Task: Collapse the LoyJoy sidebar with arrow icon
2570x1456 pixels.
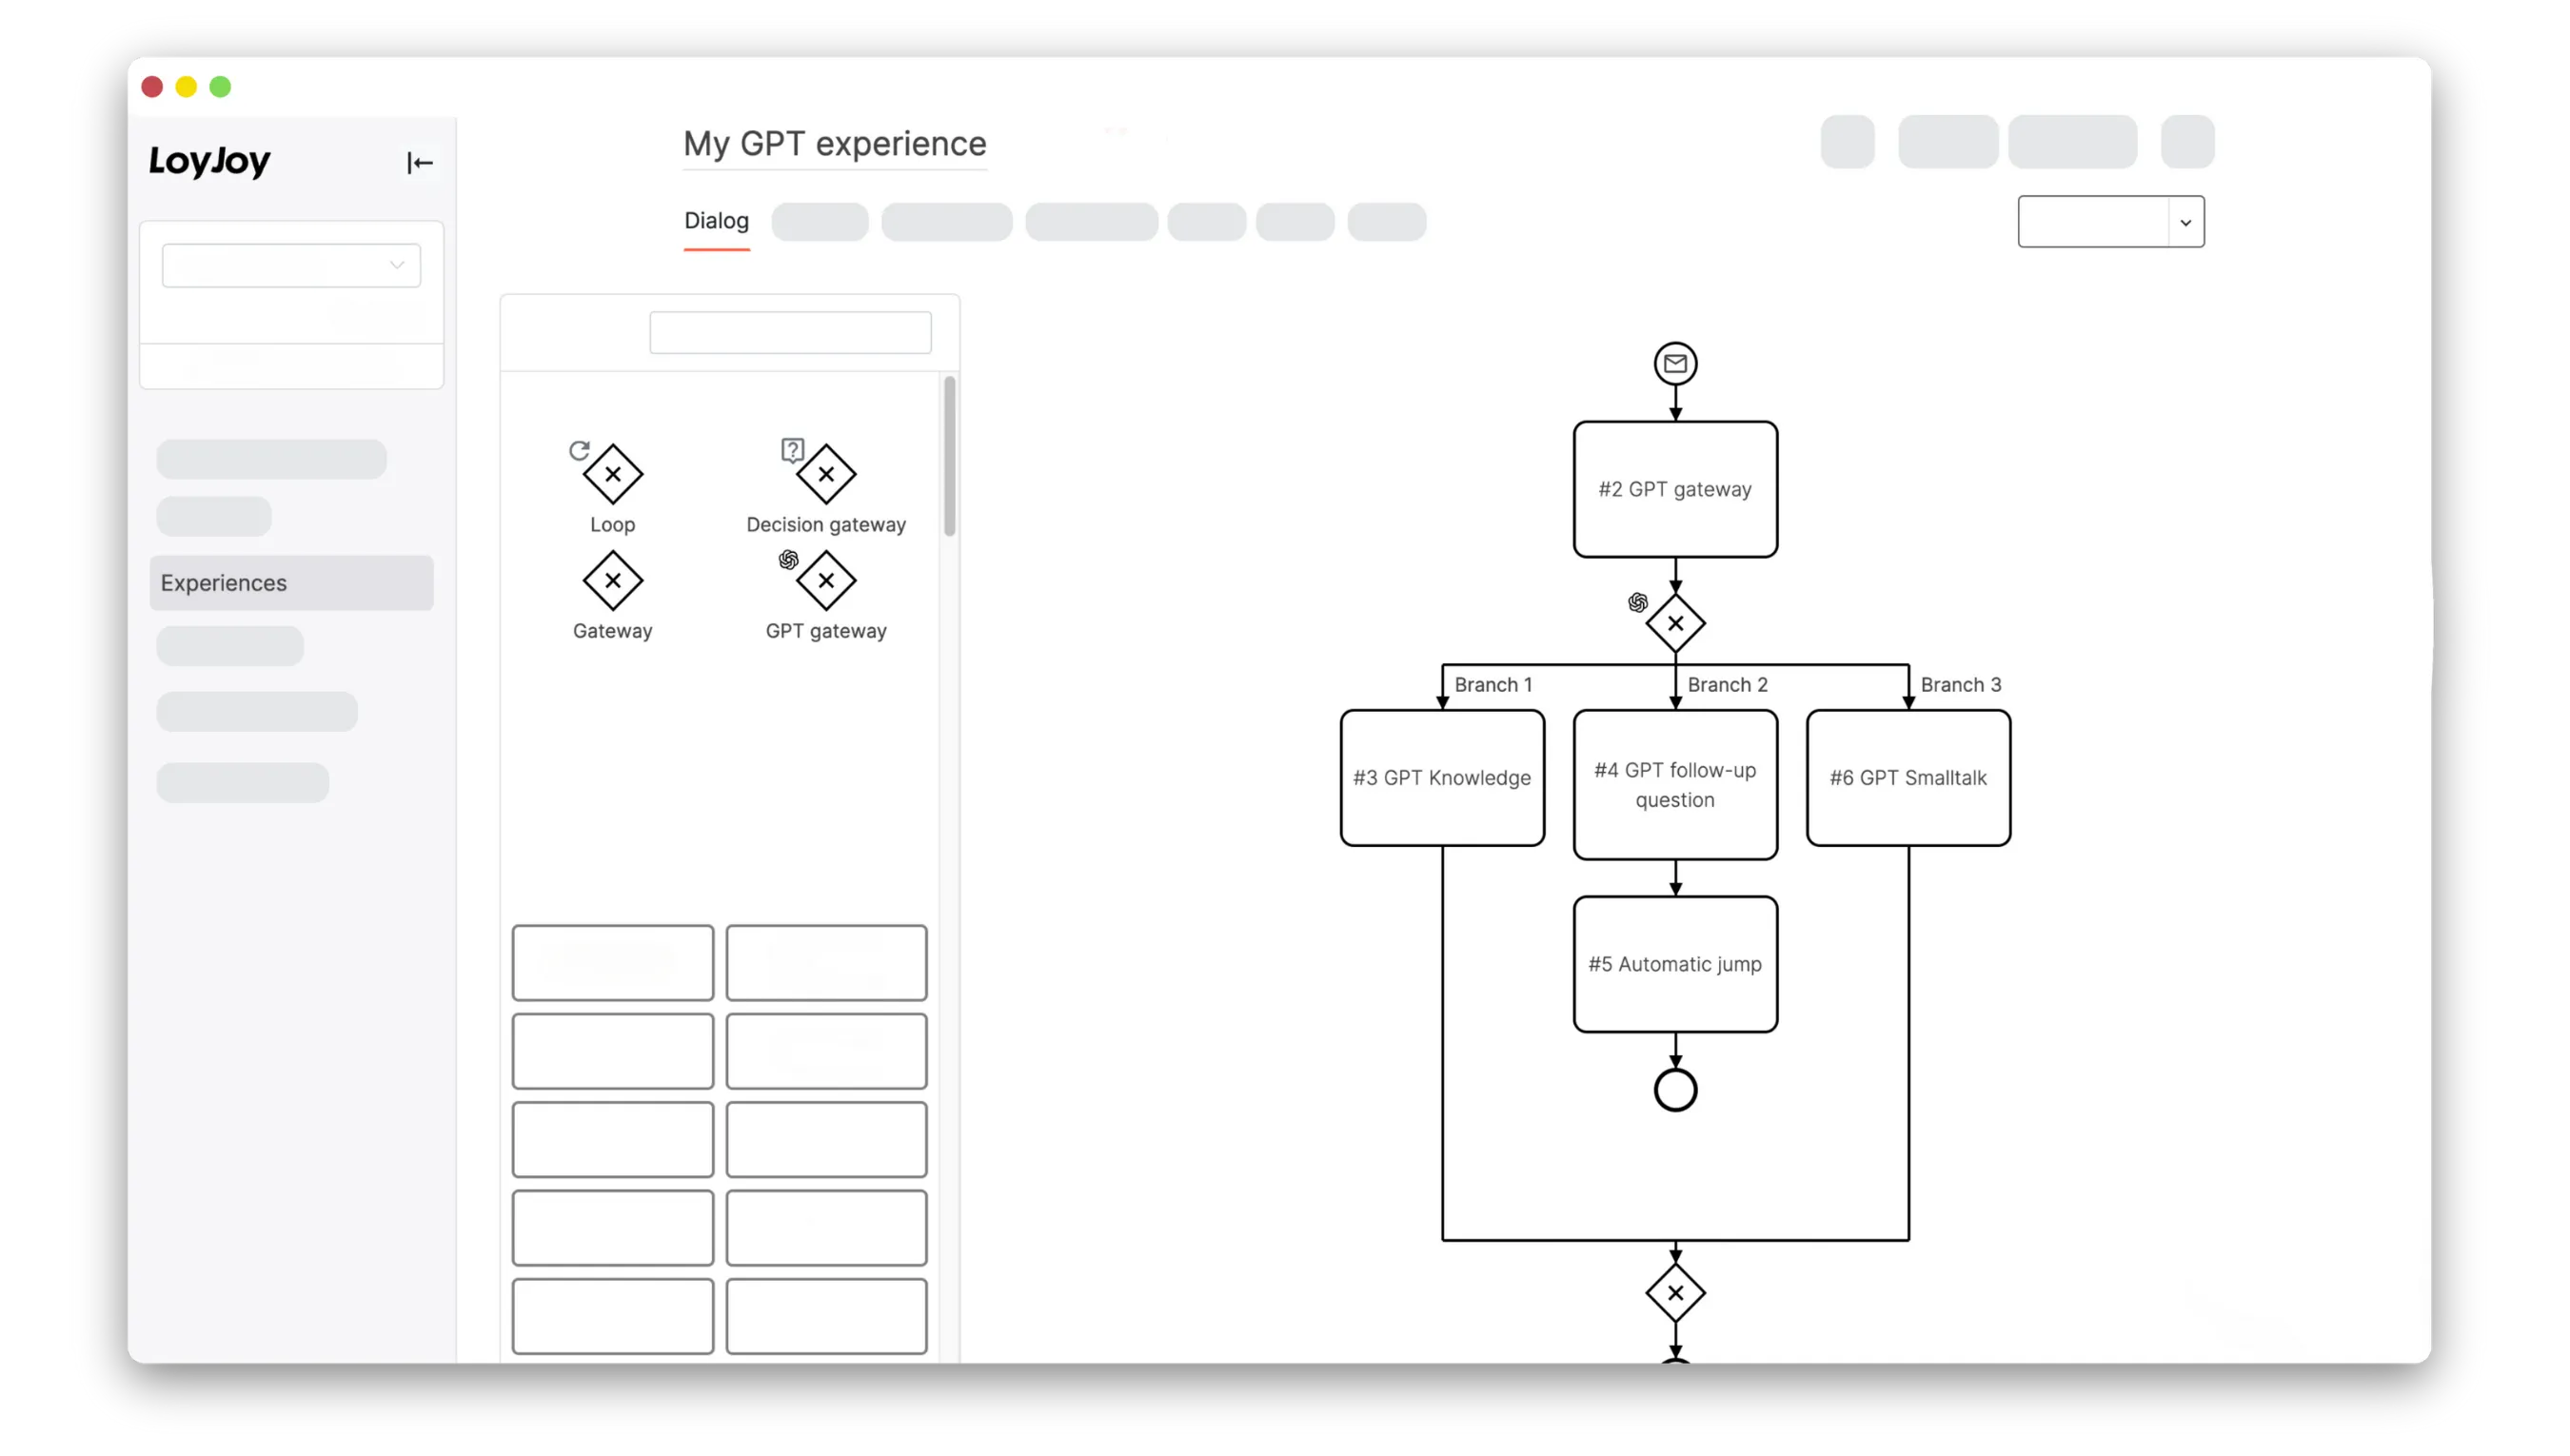Action: point(419,162)
